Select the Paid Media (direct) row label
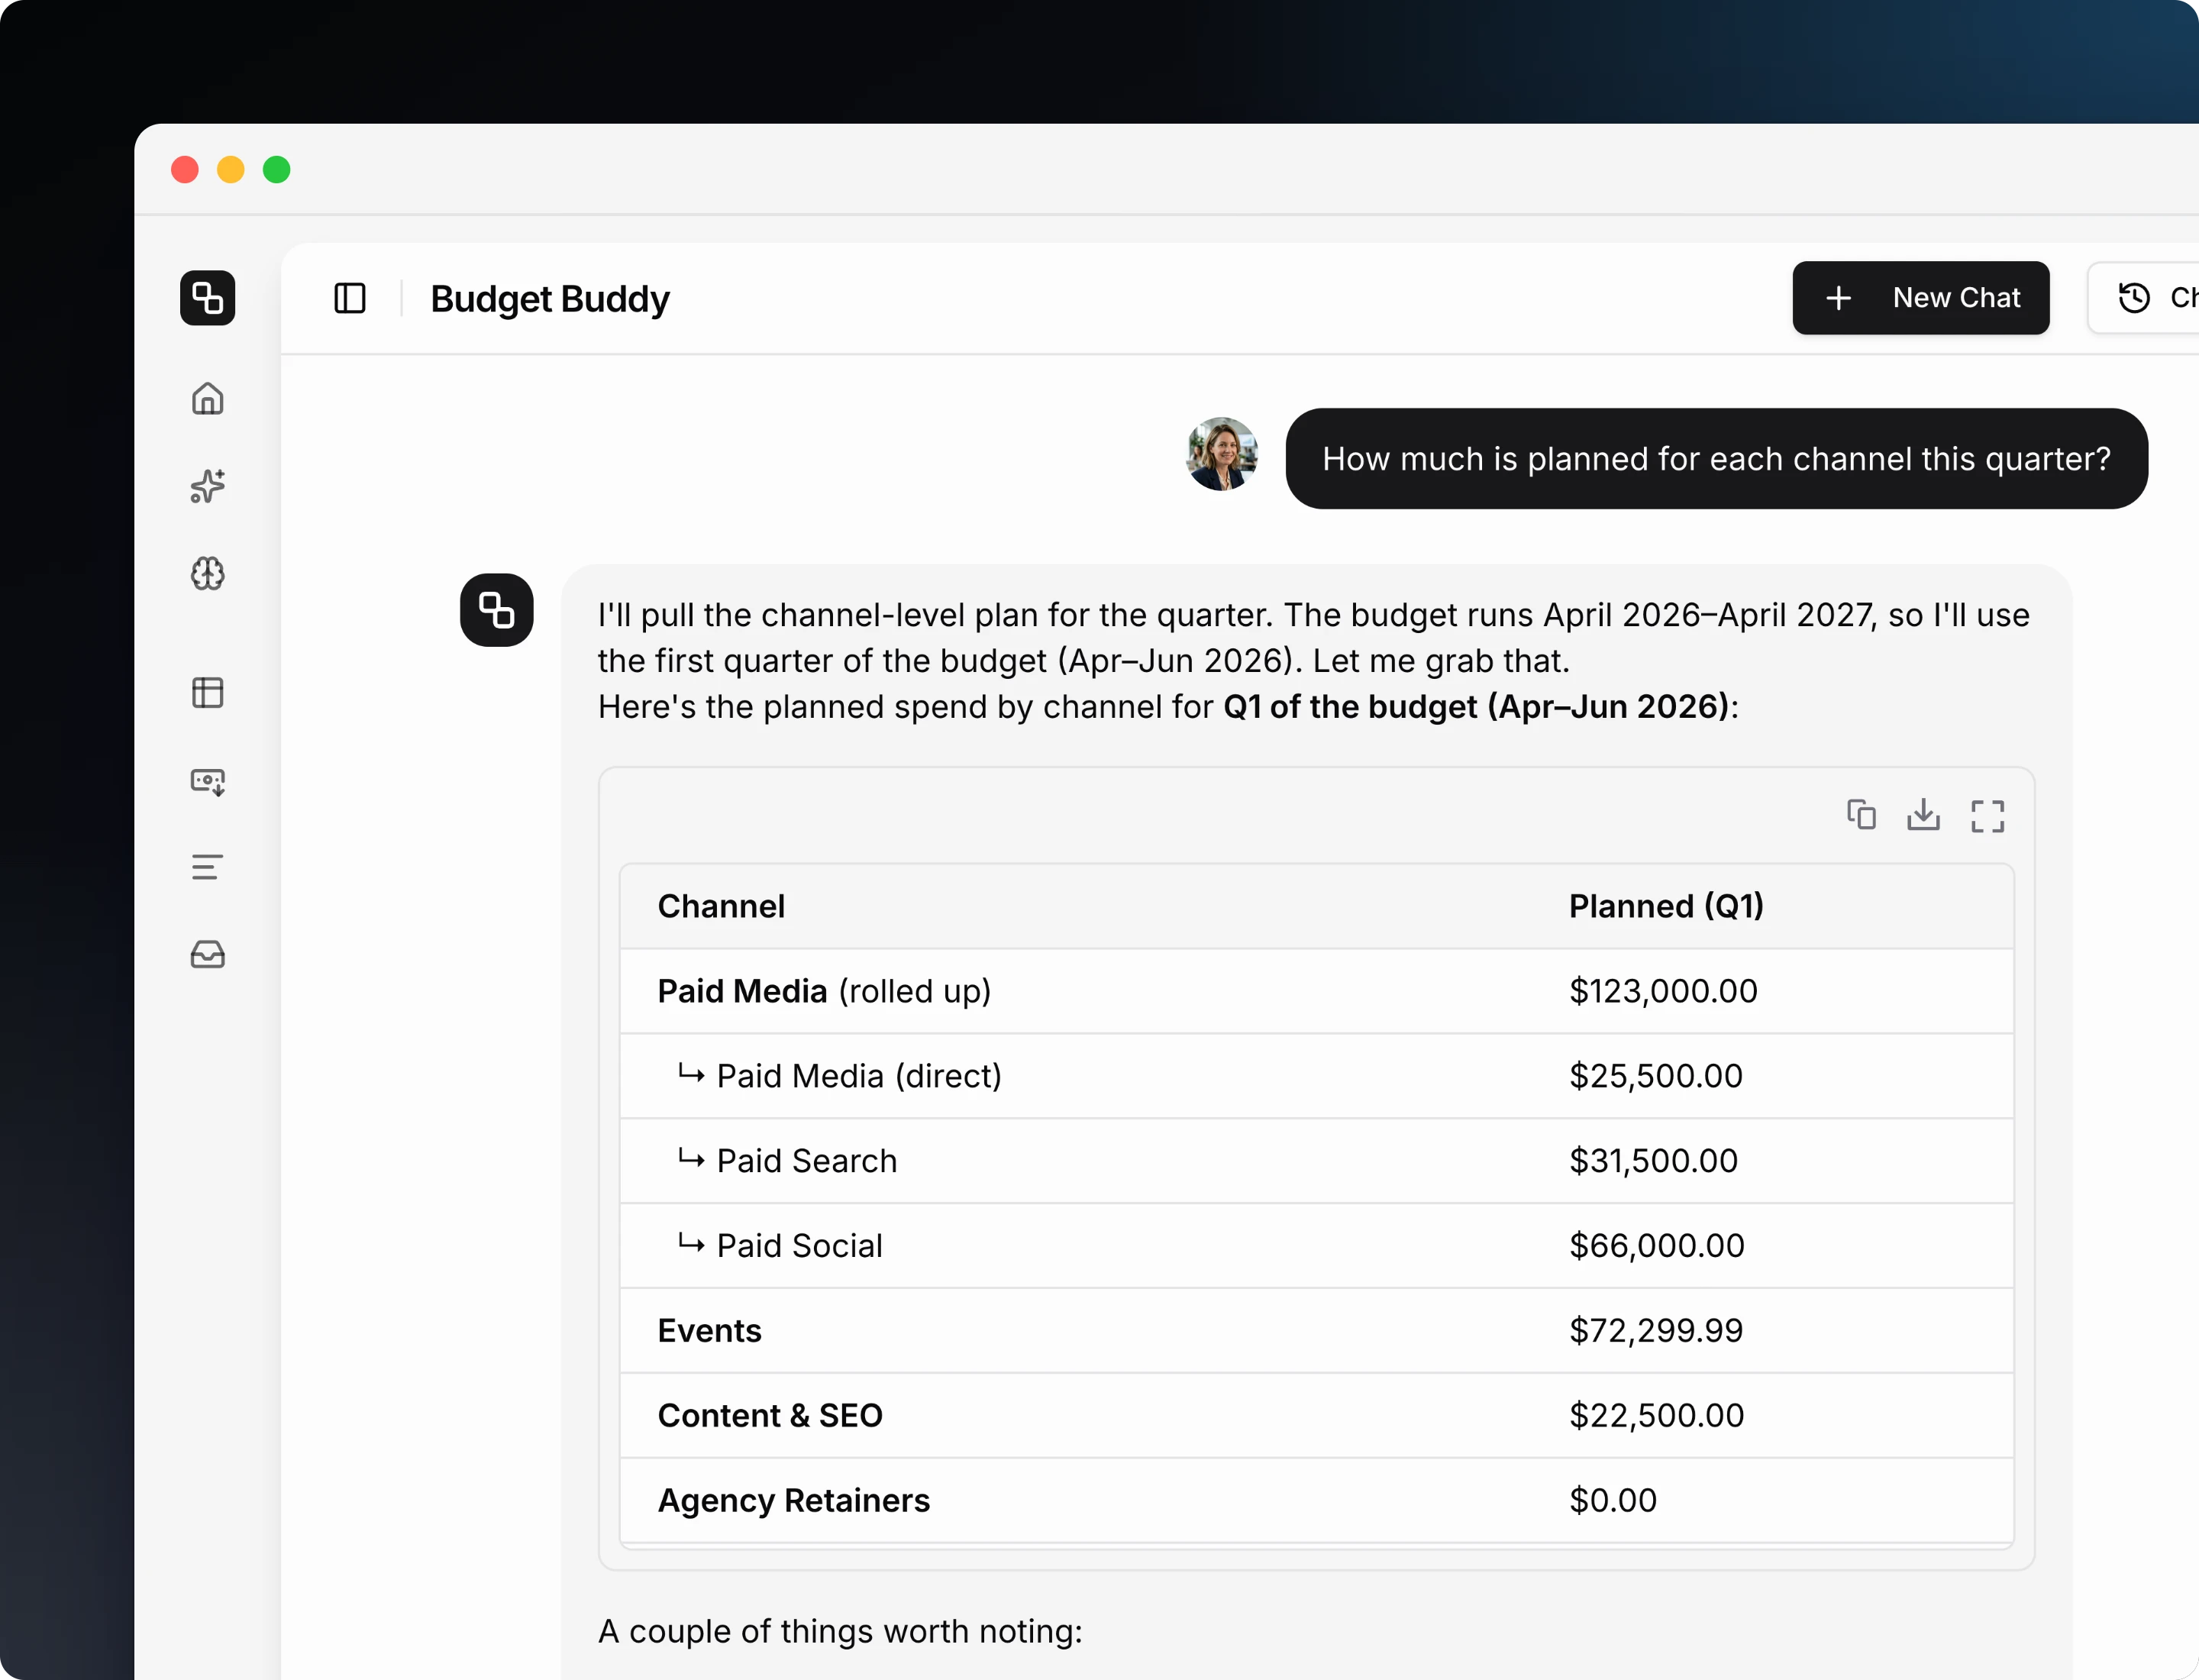The height and width of the screenshot is (1680, 2199). [859, 1076]
